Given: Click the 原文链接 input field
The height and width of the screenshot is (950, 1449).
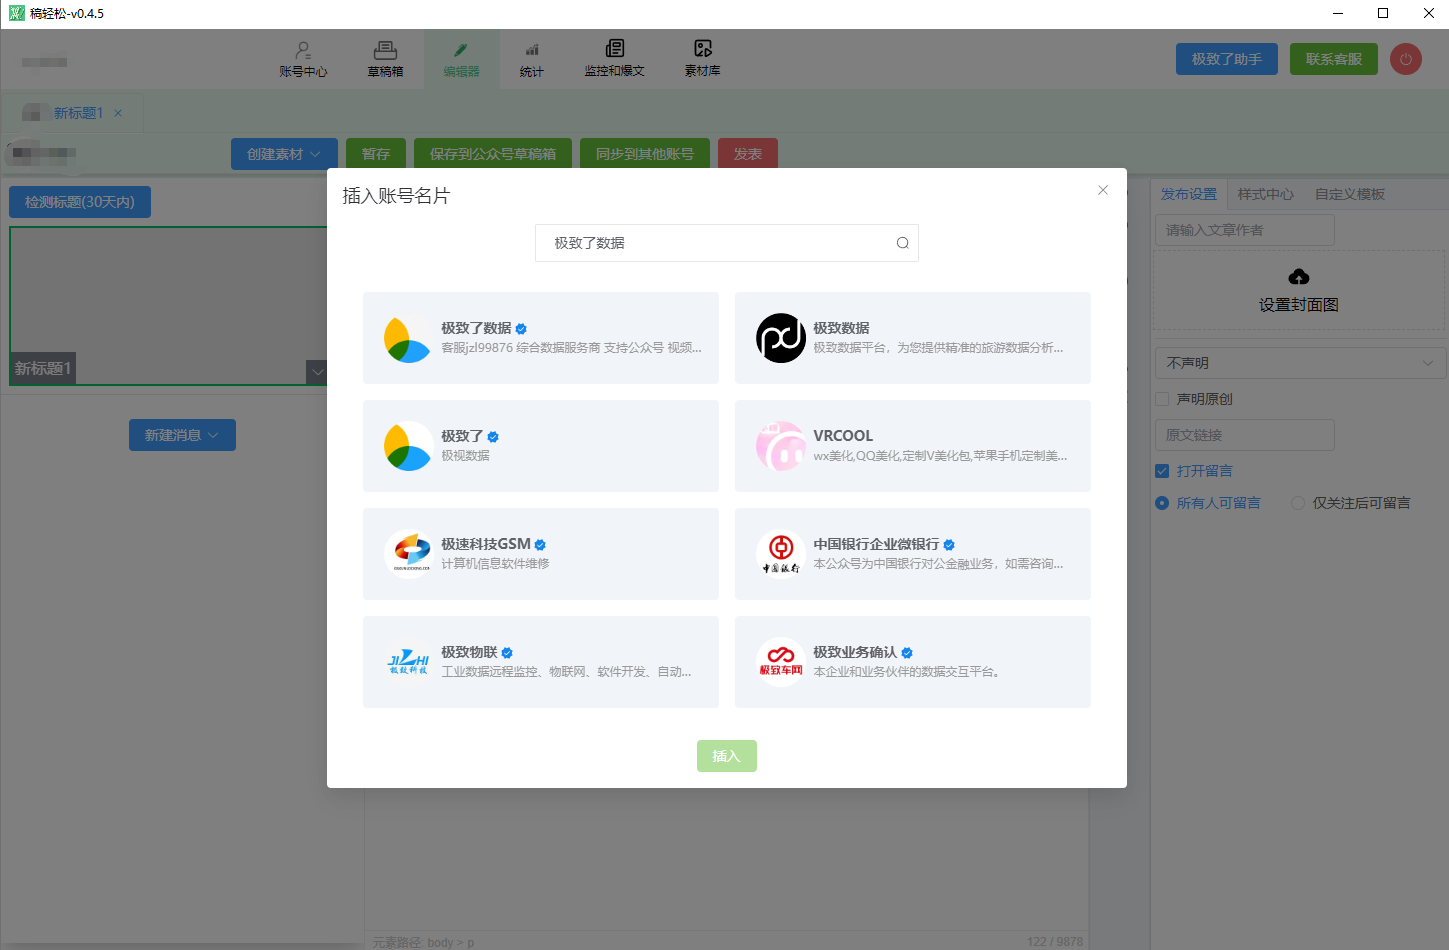Looking at the screenshot, I should pos(1245,435).
